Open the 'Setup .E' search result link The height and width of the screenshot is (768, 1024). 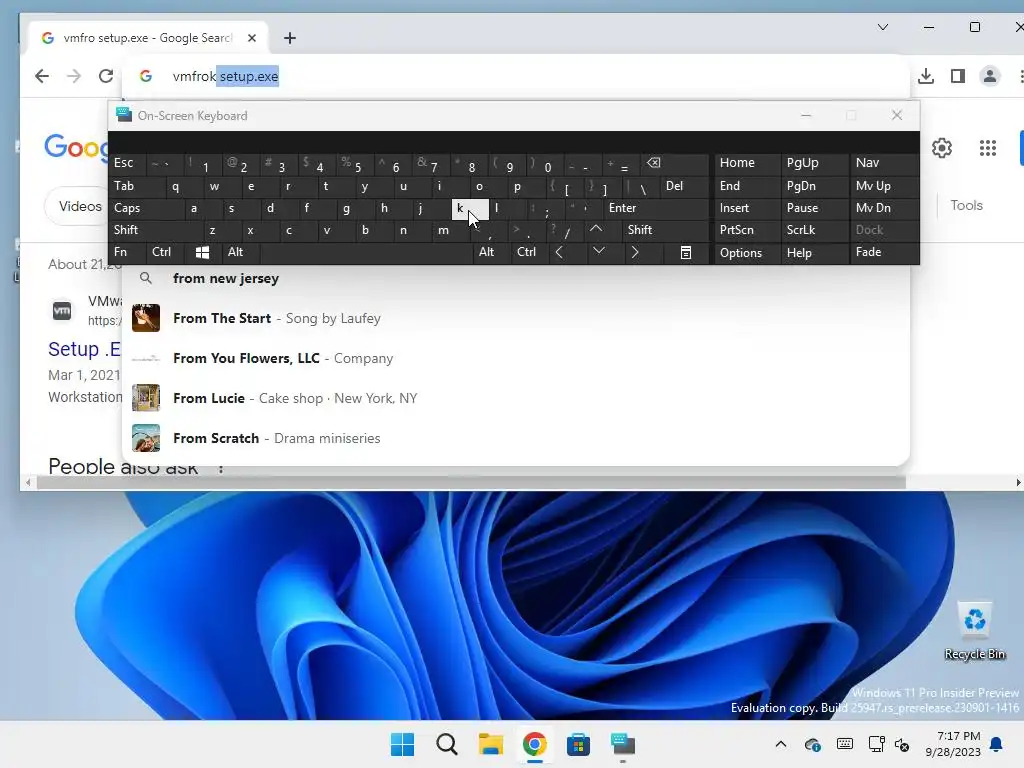[x=84, y=349]
